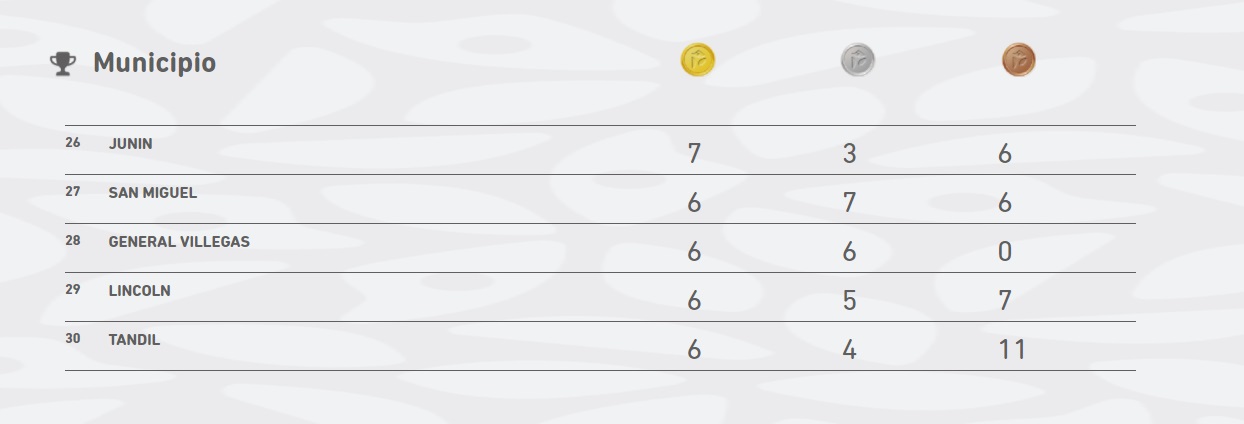1244x424 pixels.
Task: Click SAN MIGUEL's silver count 7
Action: tap(849, 203)
